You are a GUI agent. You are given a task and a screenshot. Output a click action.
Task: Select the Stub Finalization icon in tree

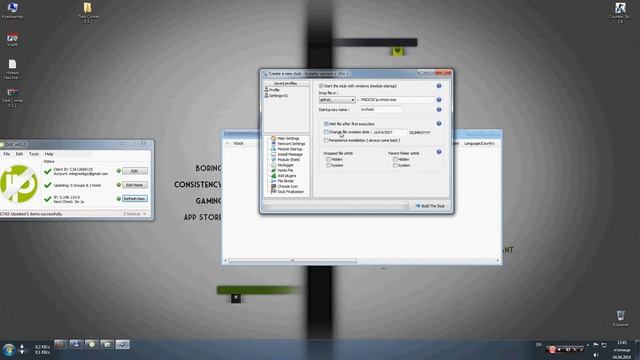[273, 191]
